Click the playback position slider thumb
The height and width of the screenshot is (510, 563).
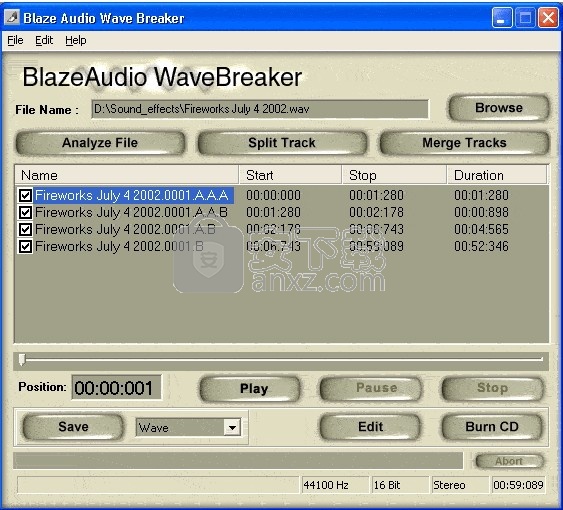click(22, 360)
